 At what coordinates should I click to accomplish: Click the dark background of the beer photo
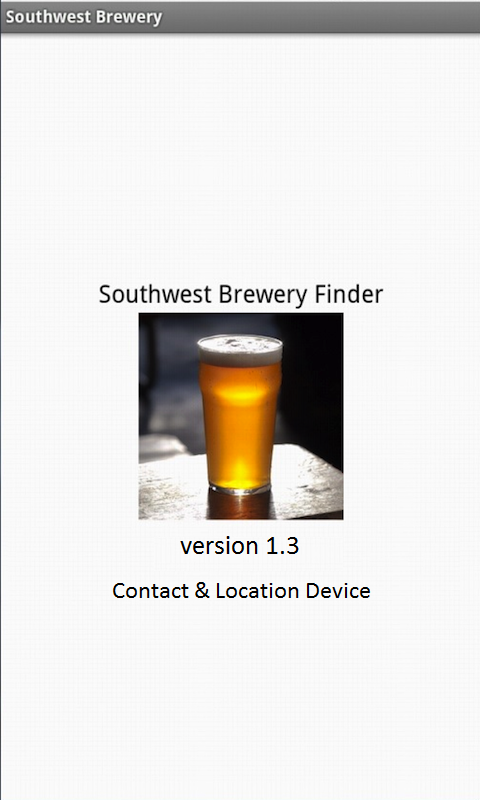[x=311, y=378]
